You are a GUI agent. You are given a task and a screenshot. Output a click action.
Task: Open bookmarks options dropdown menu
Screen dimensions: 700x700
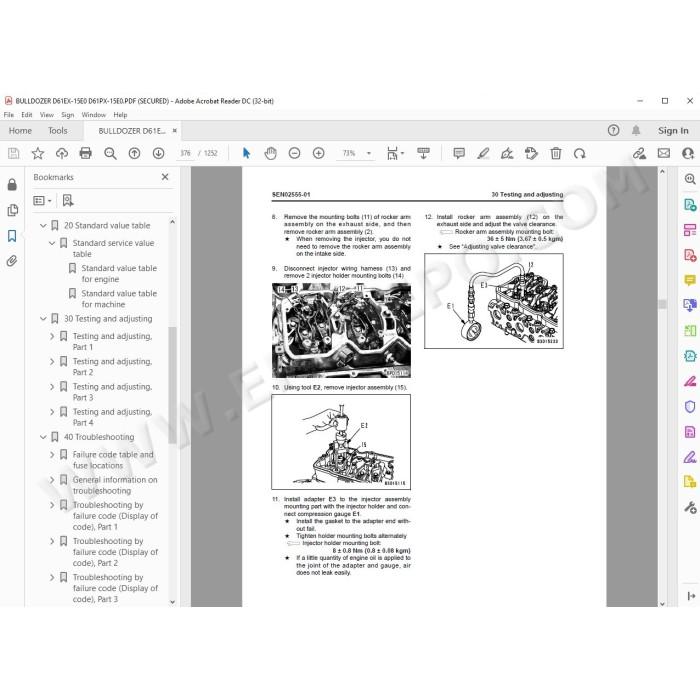42,200
